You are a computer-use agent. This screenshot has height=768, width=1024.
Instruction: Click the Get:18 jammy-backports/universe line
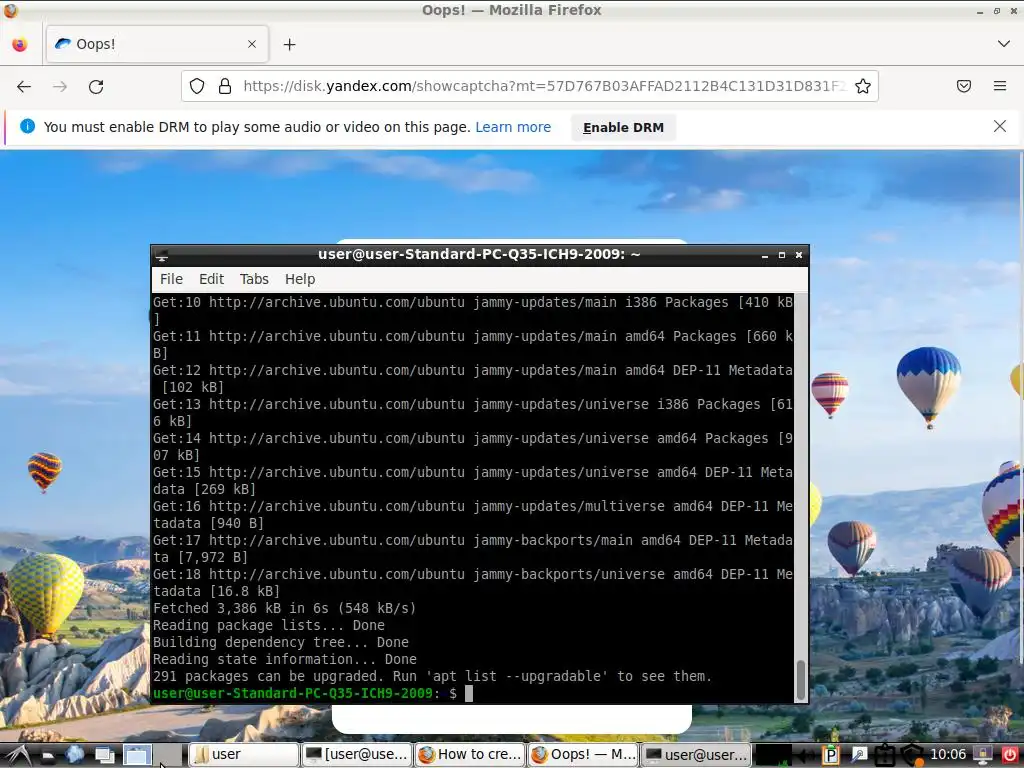(473, 583)
